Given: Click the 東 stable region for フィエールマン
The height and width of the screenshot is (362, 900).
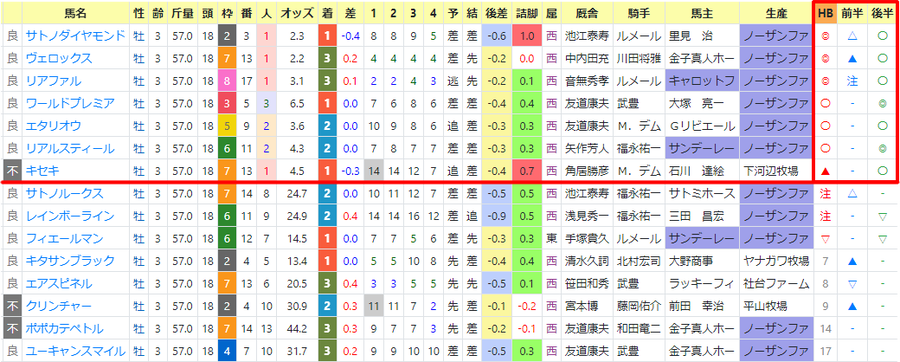Looking at the screenshot, I should (552, 239).
